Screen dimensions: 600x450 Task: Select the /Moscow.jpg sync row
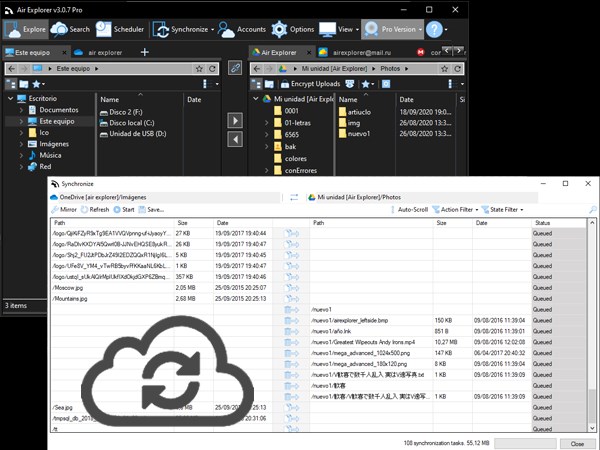coord(318,288)
